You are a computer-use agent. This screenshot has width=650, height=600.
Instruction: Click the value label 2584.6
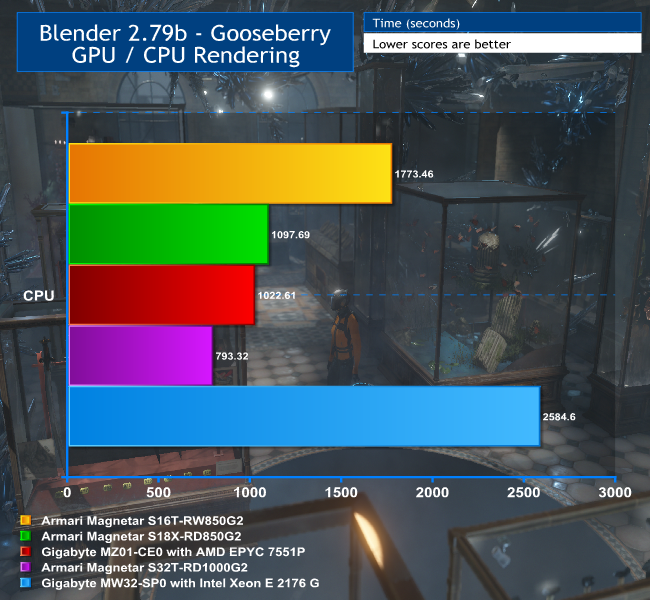point(559,417)
